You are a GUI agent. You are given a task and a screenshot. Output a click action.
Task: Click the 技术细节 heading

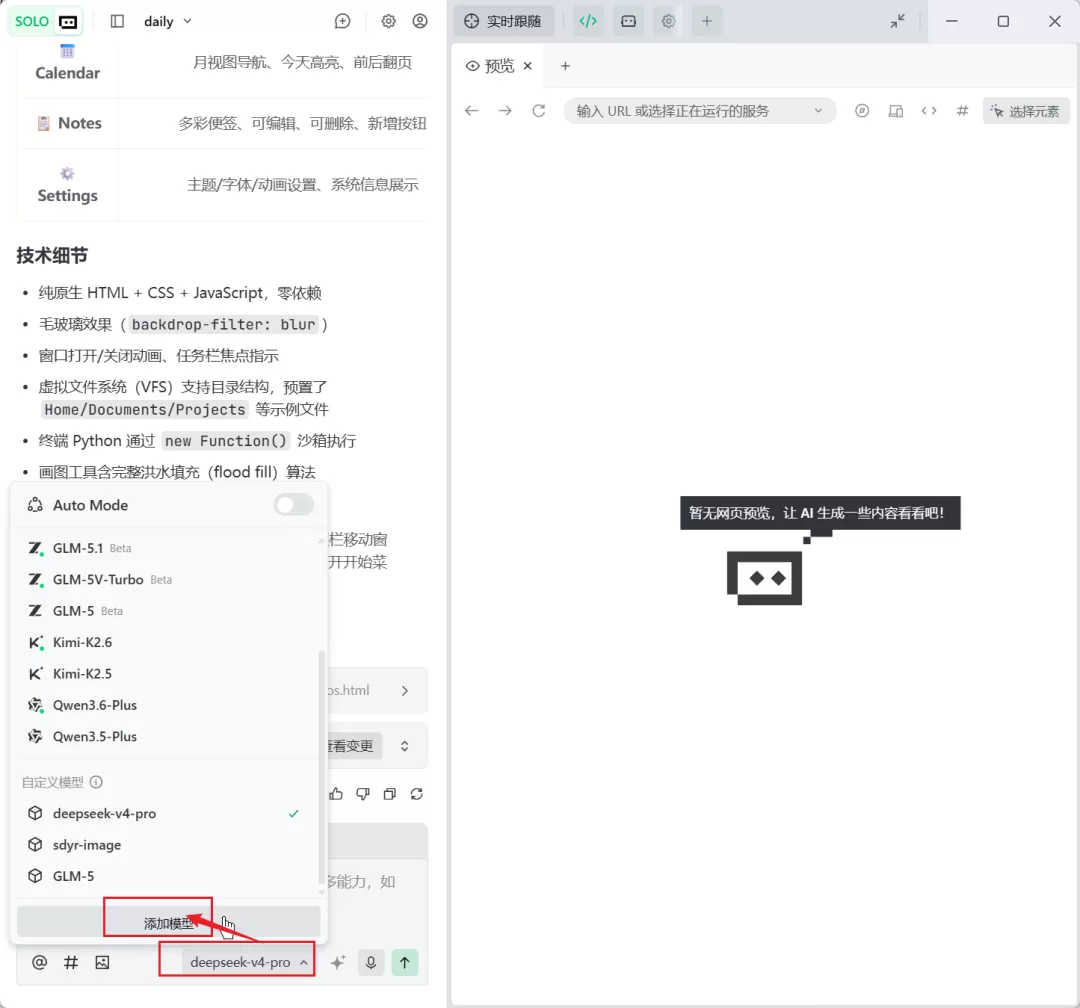point(52,256)
